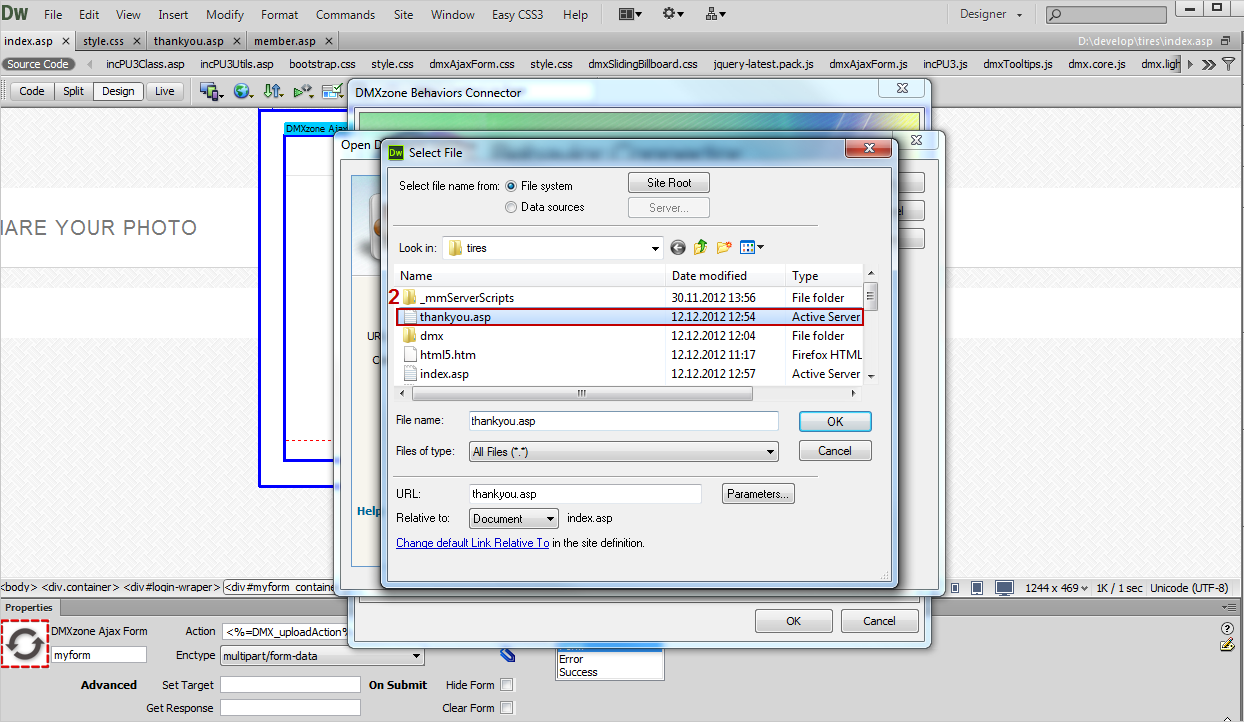1244x722 pixels.
Task: Open the Modify menu
Action: (x=225, y=15)
